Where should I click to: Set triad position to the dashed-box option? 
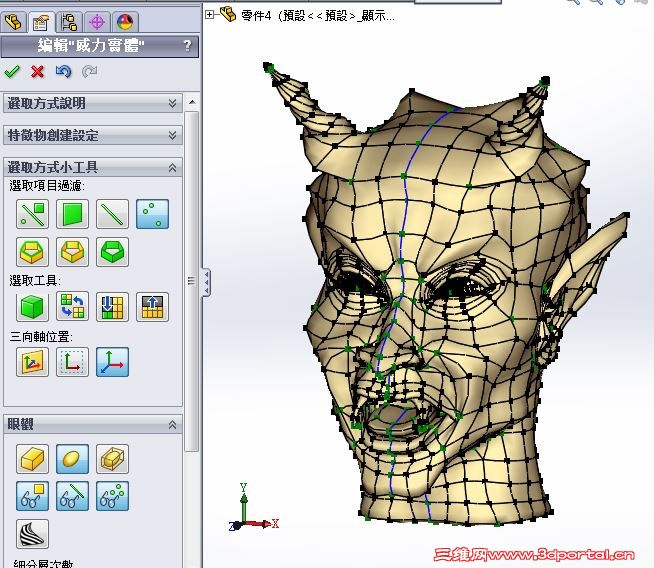pyautogui.click(x=73, y=362)
